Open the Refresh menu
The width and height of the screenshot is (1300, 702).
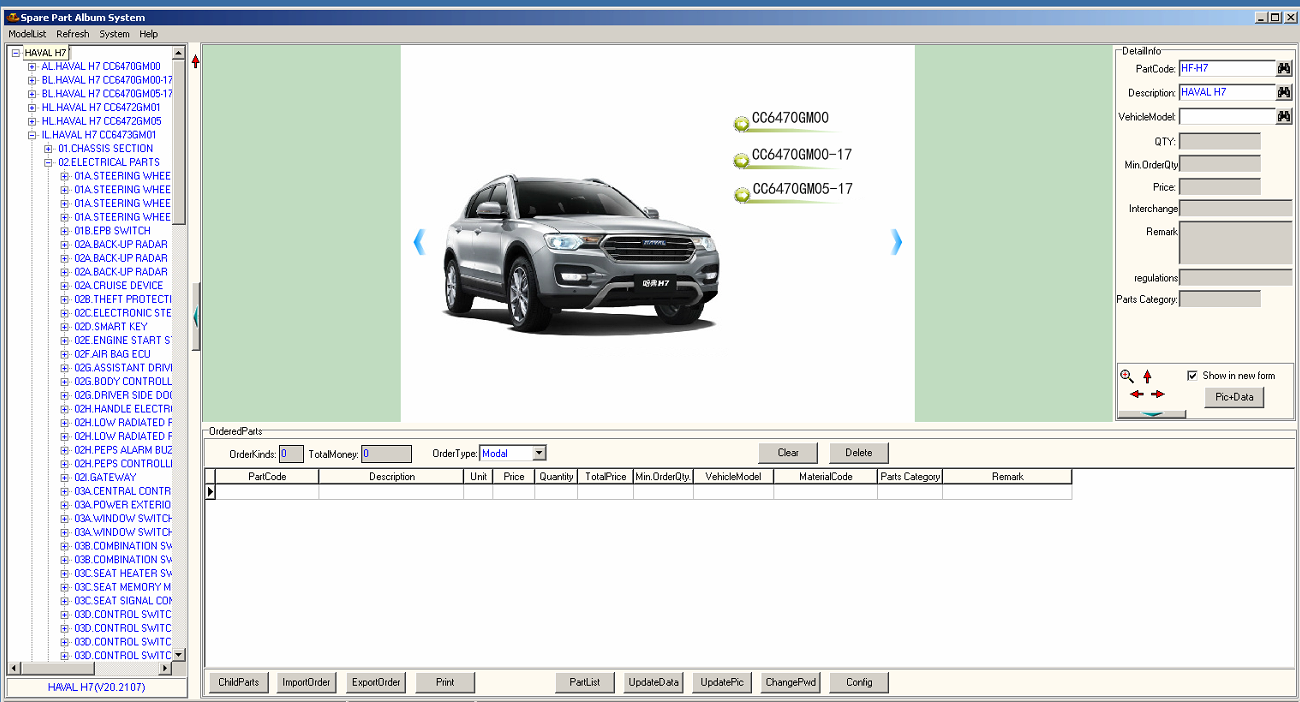pos(72,34)
